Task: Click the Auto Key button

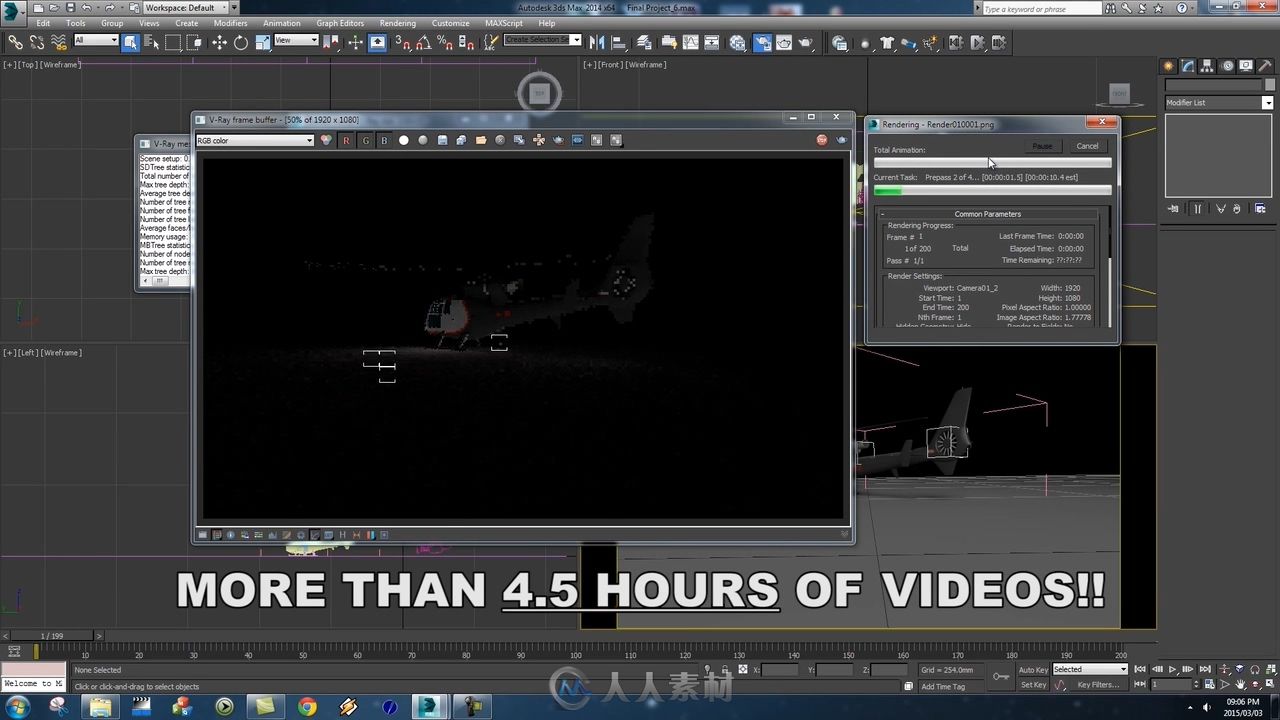Action: point(1033,669)
